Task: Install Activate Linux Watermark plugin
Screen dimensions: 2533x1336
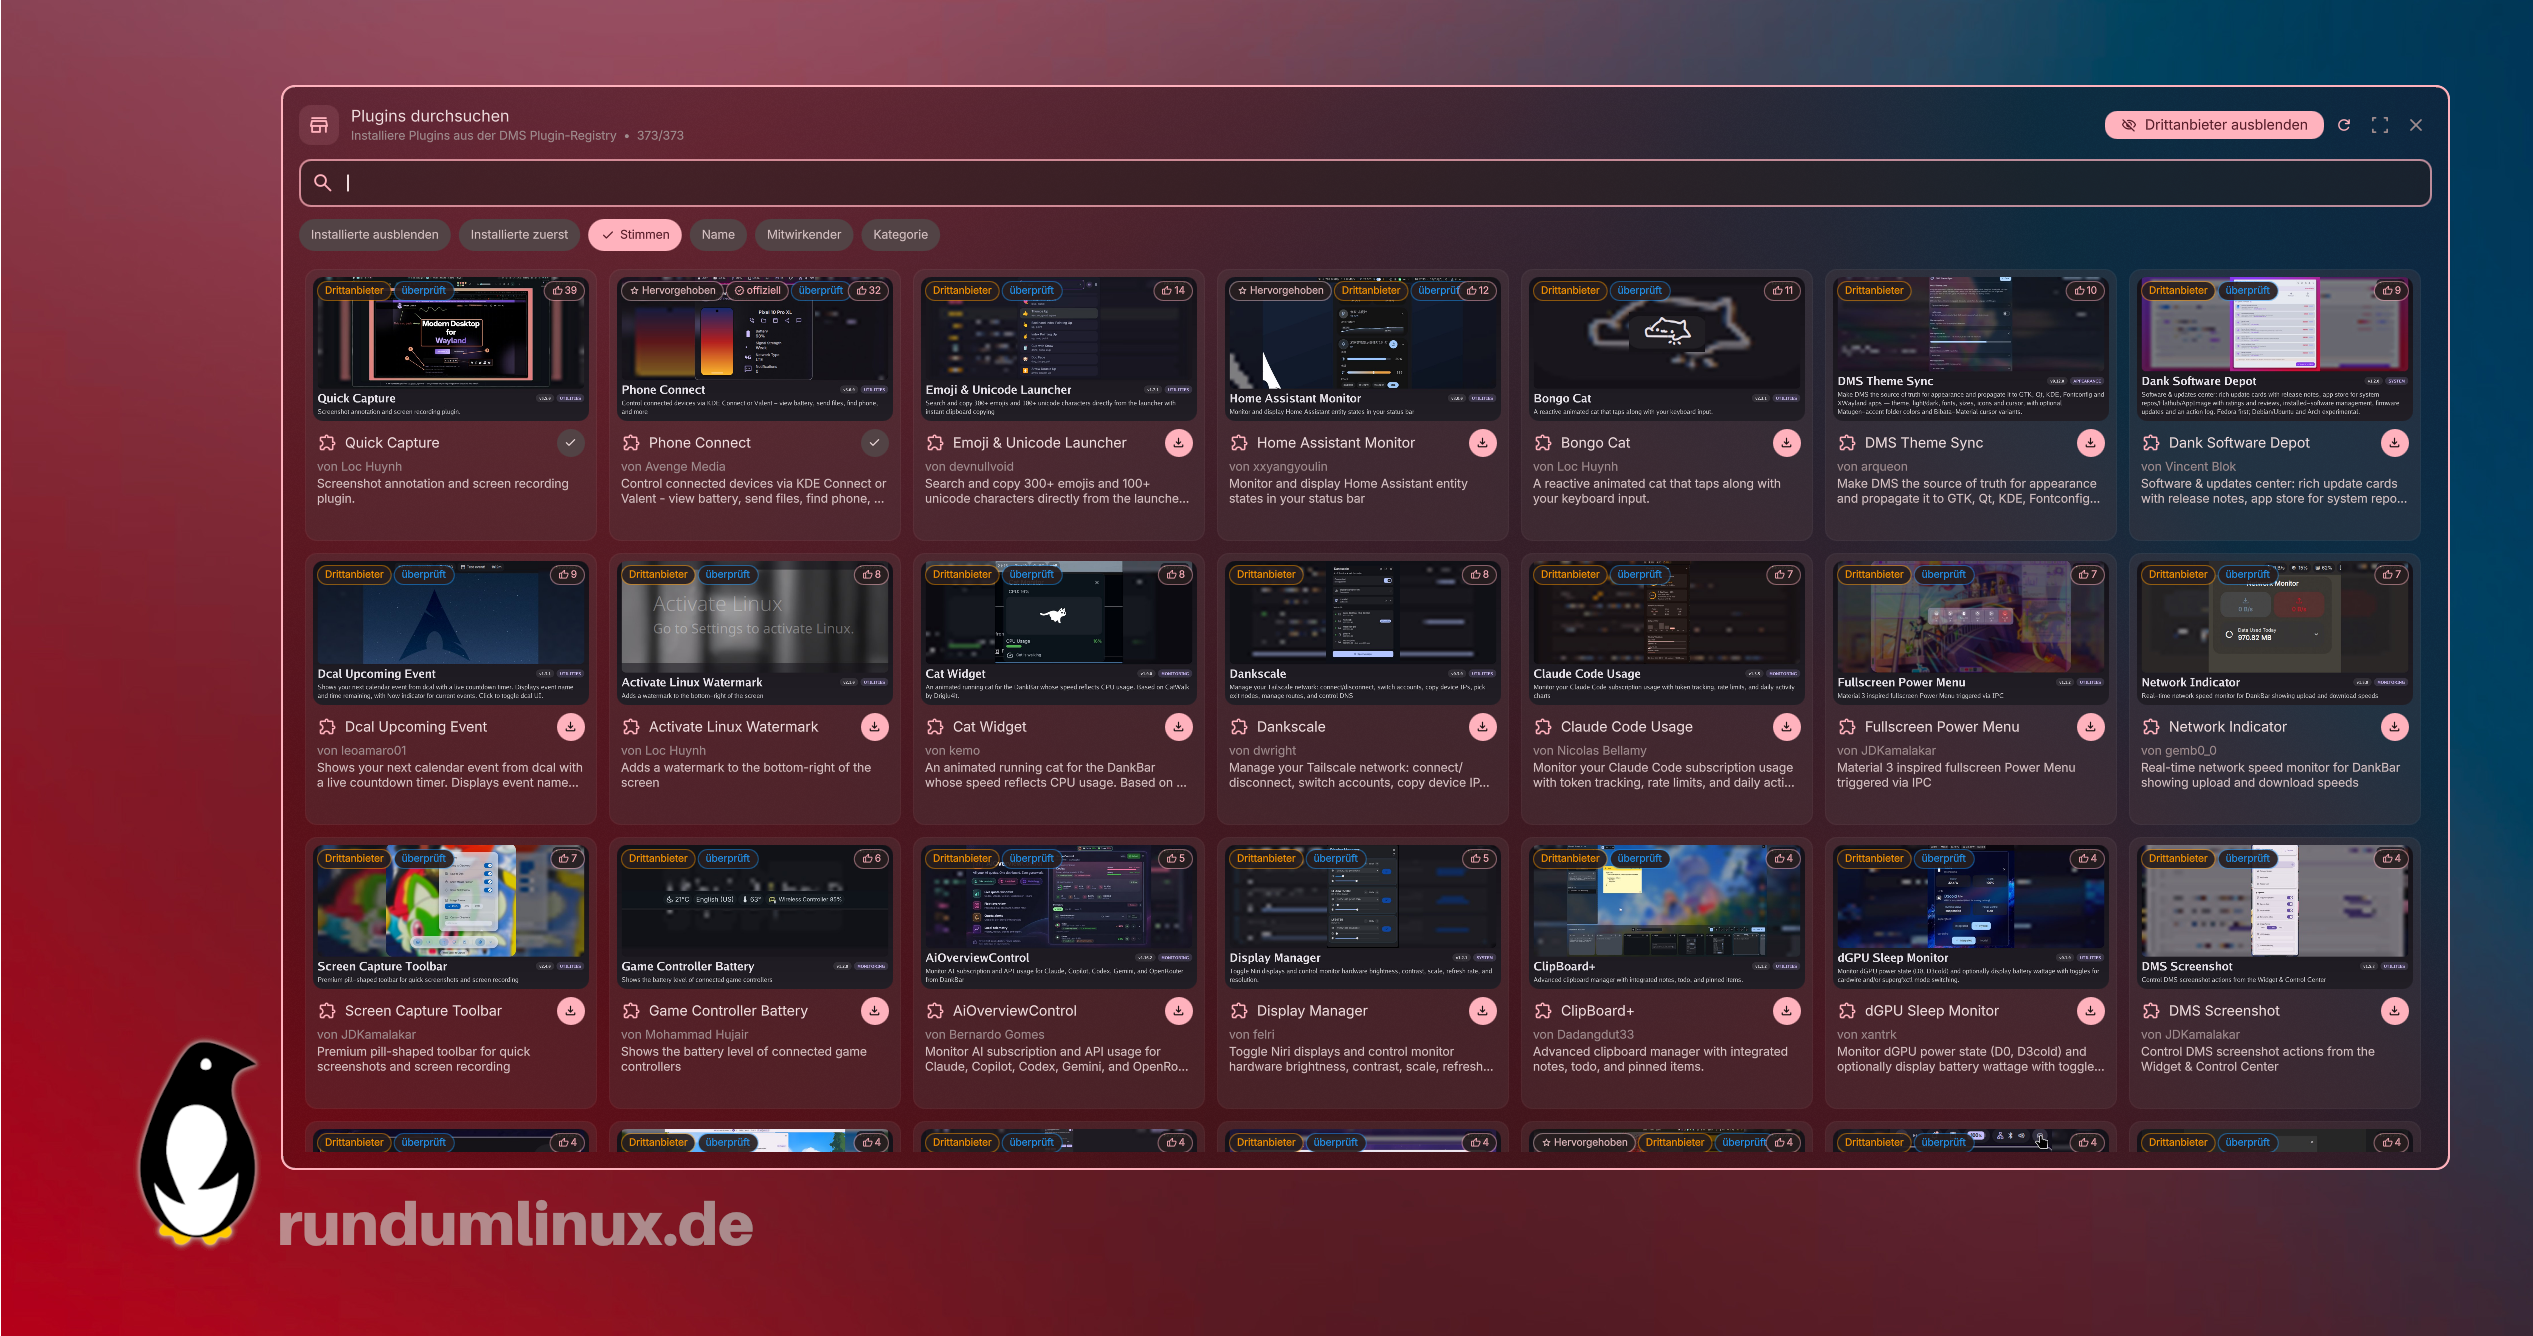Action: click(874, 727)
